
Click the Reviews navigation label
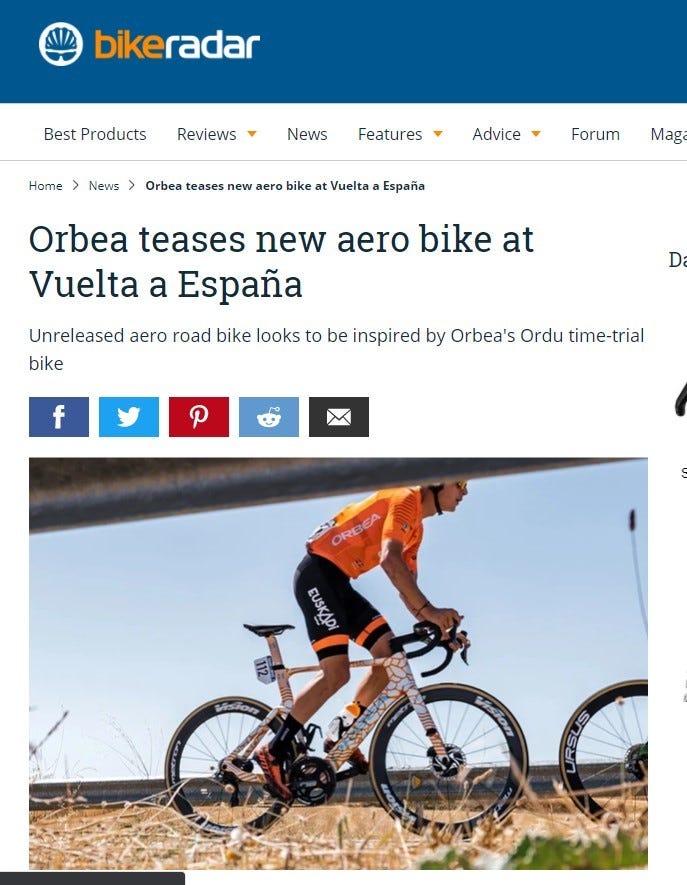coord(207,134)
